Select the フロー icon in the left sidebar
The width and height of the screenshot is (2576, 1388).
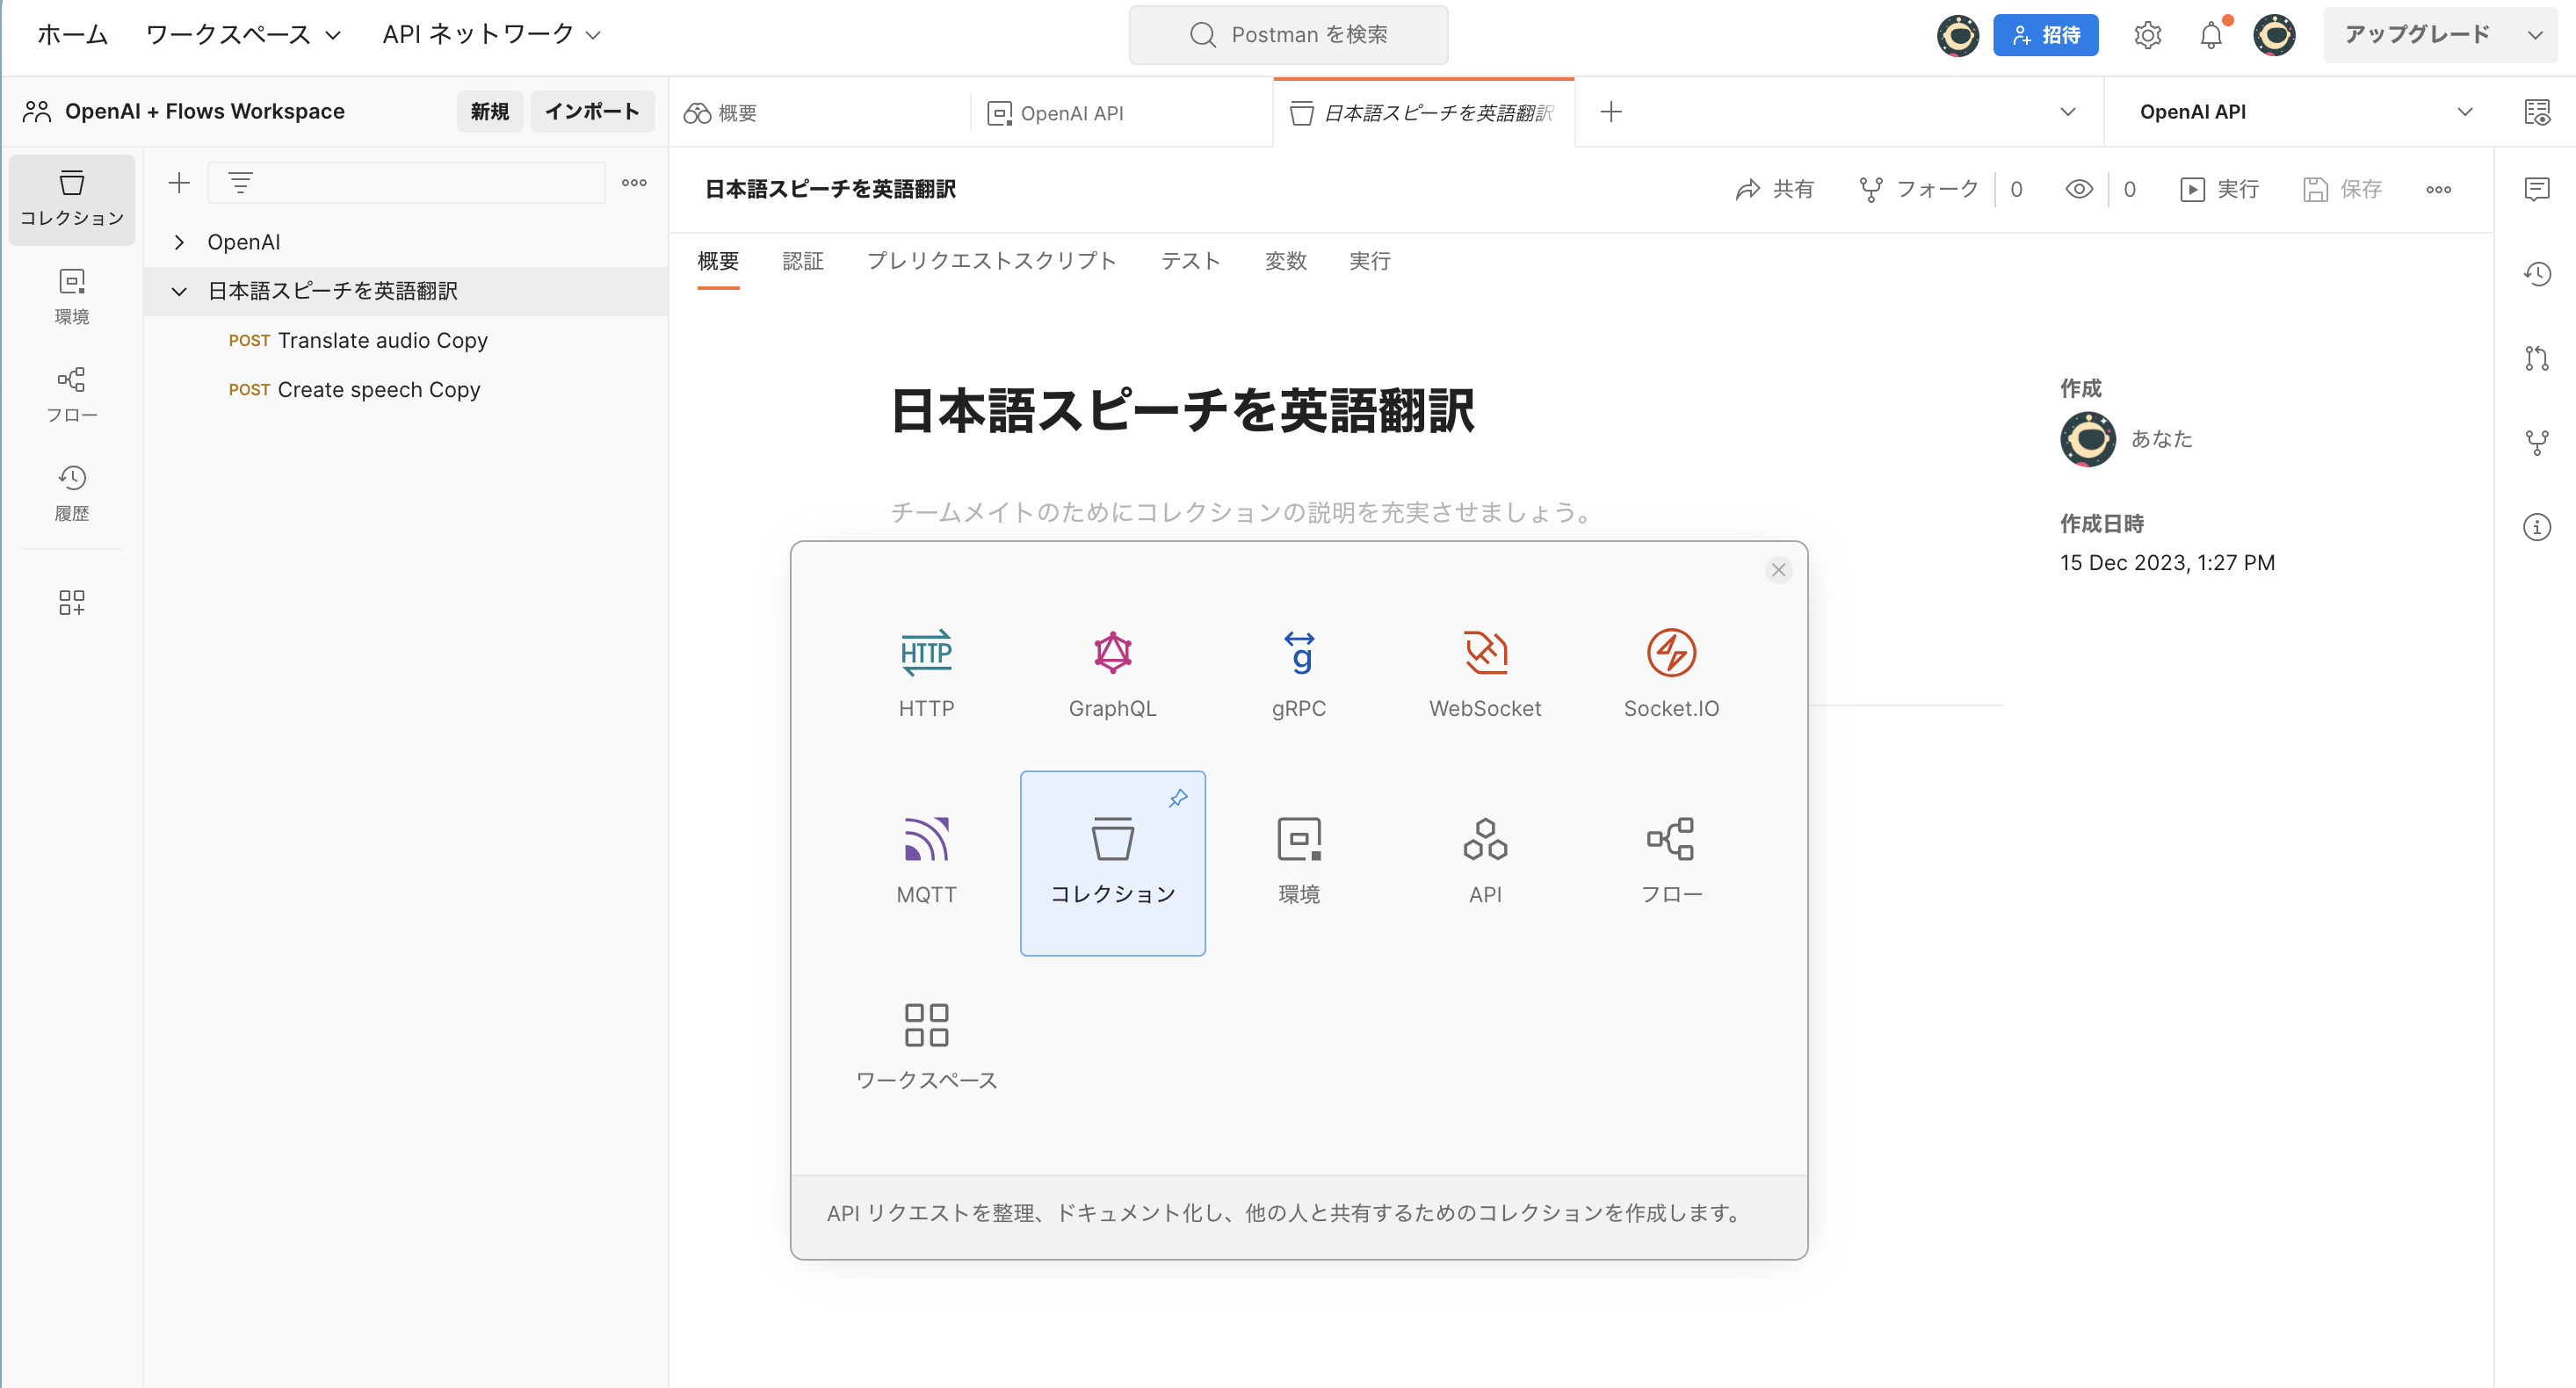(71, 393)
